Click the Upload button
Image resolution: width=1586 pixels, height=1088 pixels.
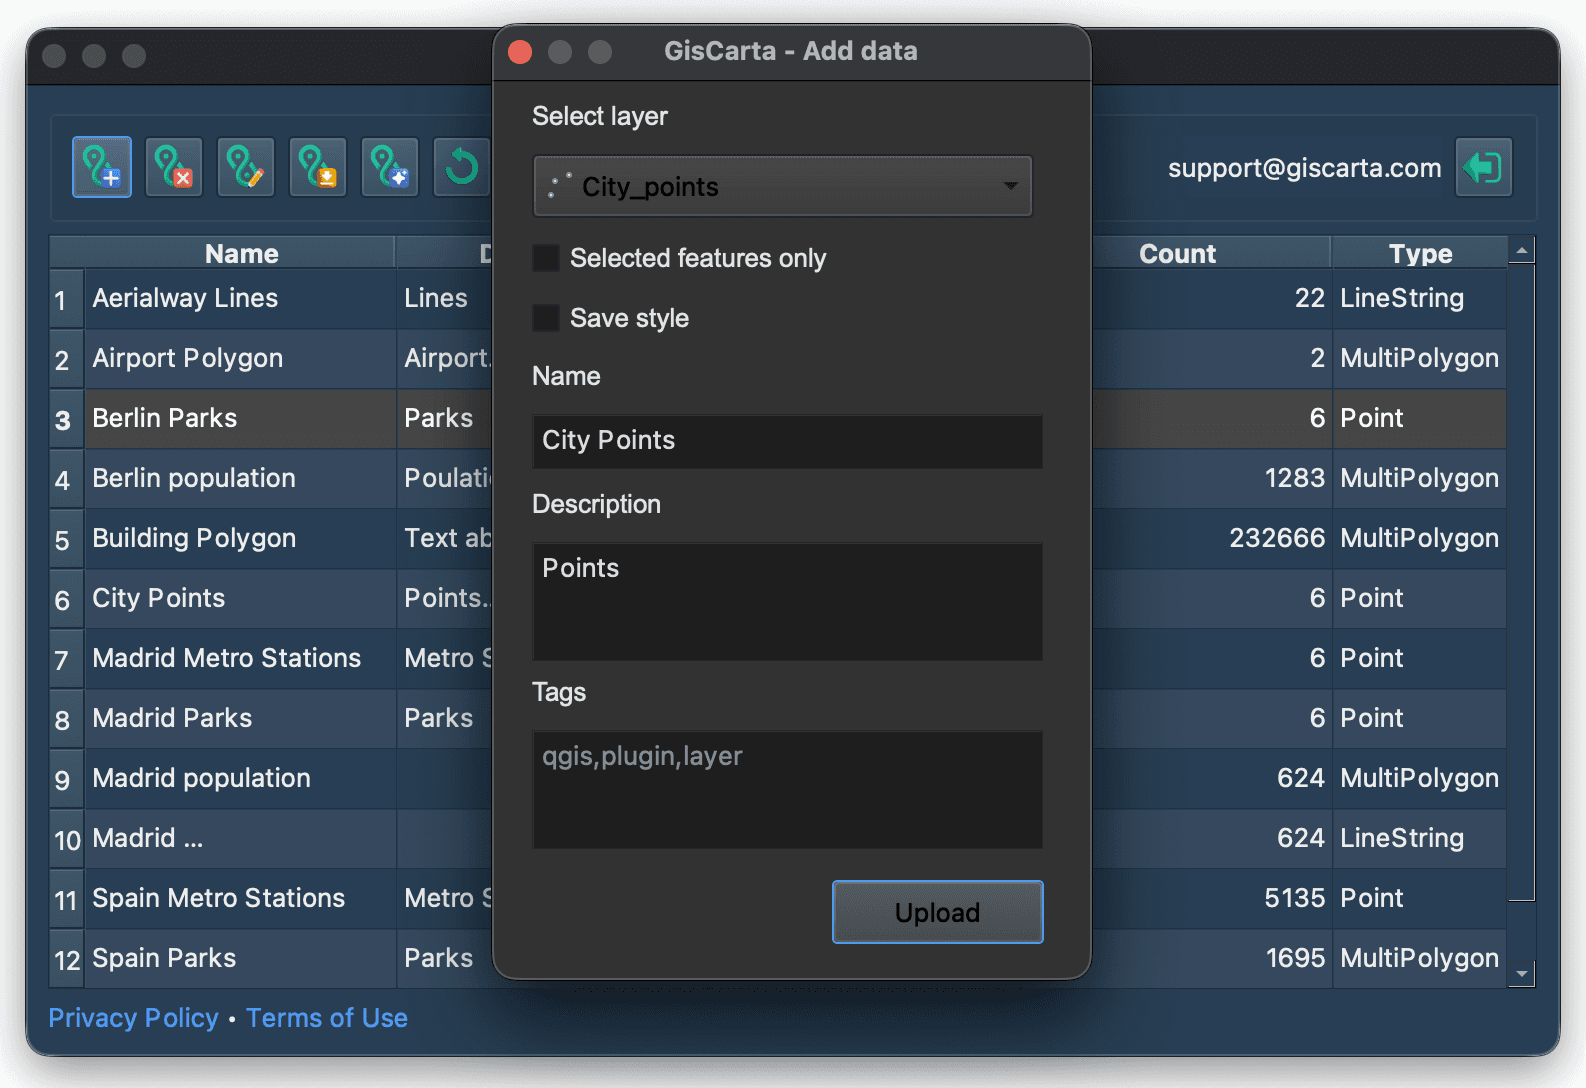pyautogui.click(x=937, y=912)
